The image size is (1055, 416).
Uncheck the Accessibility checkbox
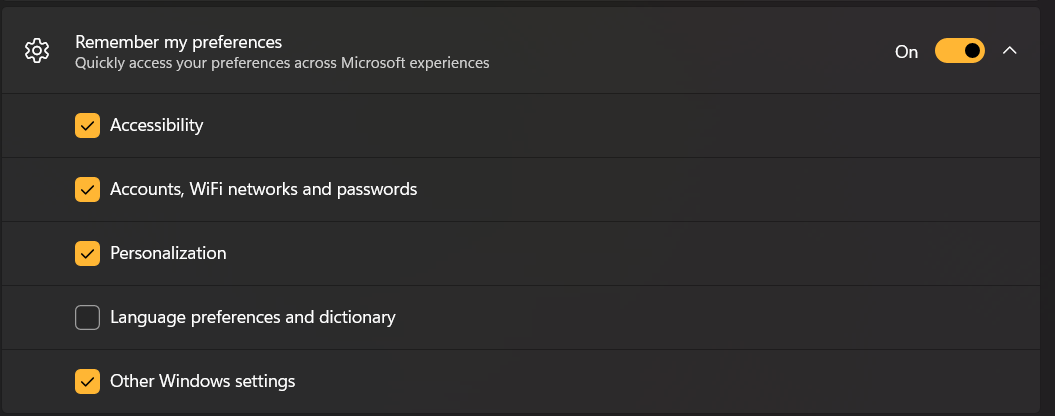coord(87,125)
